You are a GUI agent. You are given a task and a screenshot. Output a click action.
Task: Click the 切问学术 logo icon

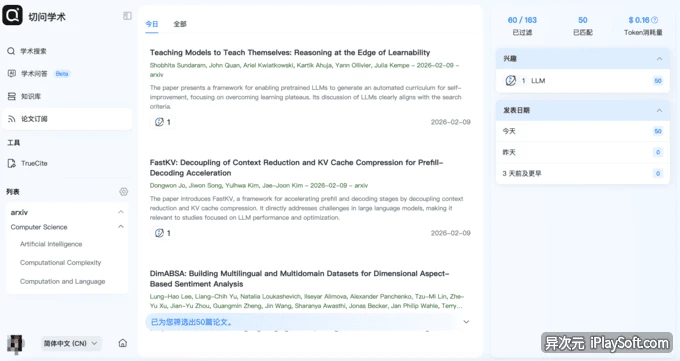(x=13, y=16)
